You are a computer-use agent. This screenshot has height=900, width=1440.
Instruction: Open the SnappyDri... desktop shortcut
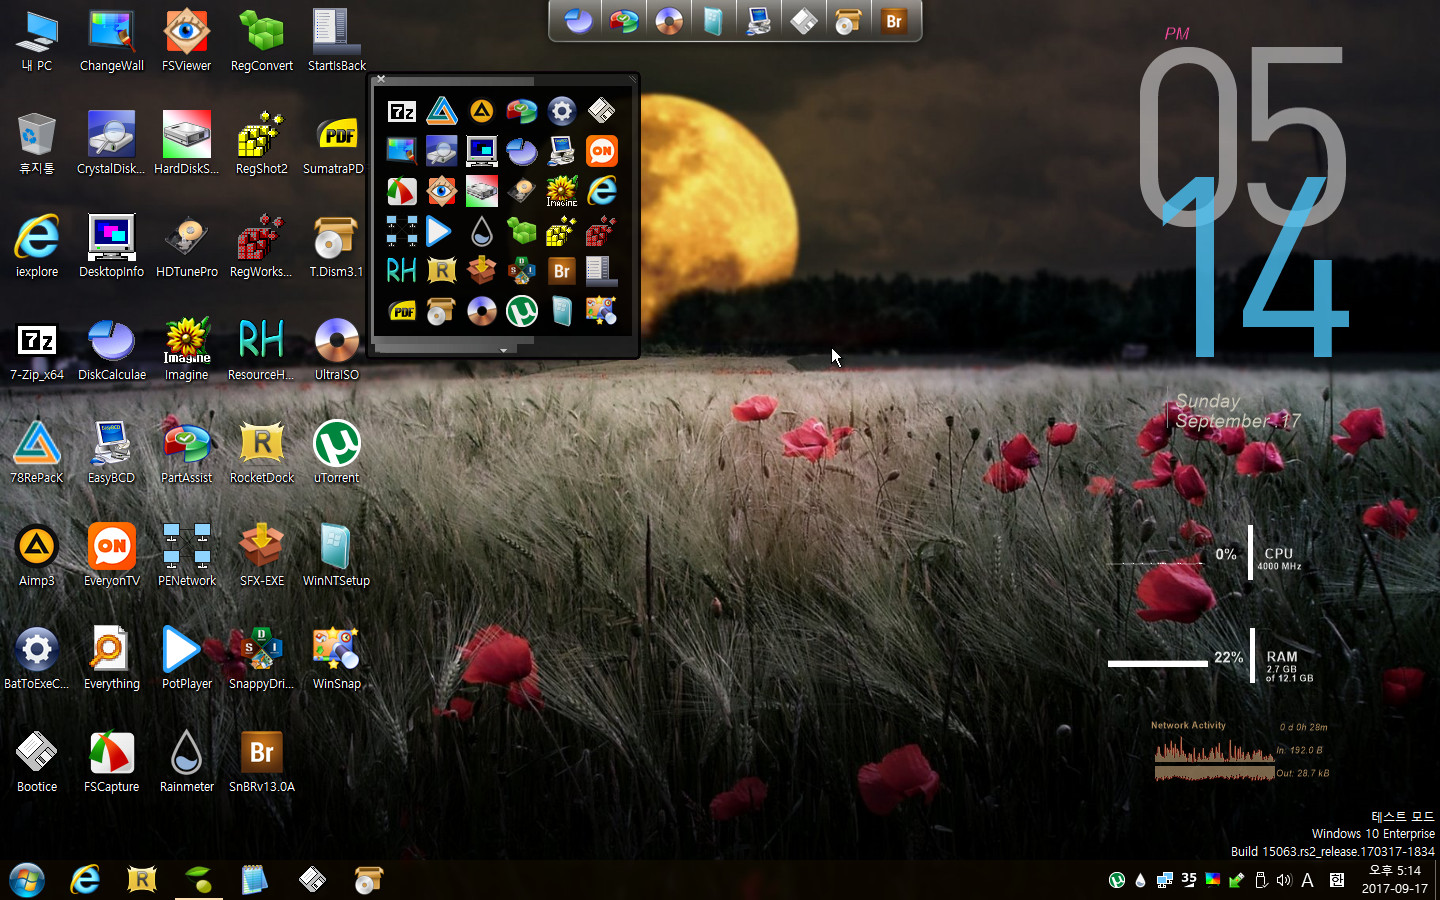(262, 659)
